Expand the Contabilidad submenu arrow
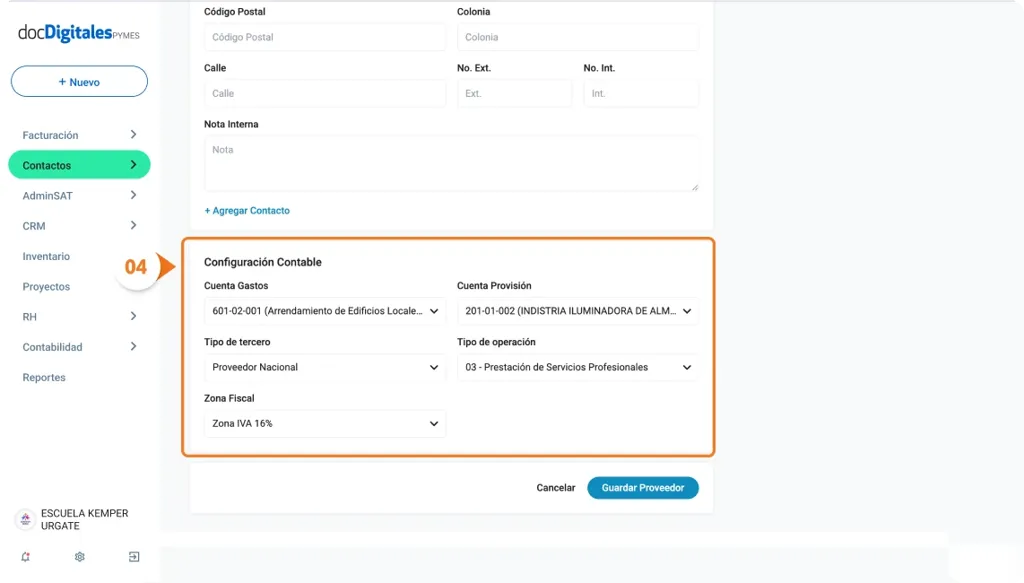 [x=134, y=347]
